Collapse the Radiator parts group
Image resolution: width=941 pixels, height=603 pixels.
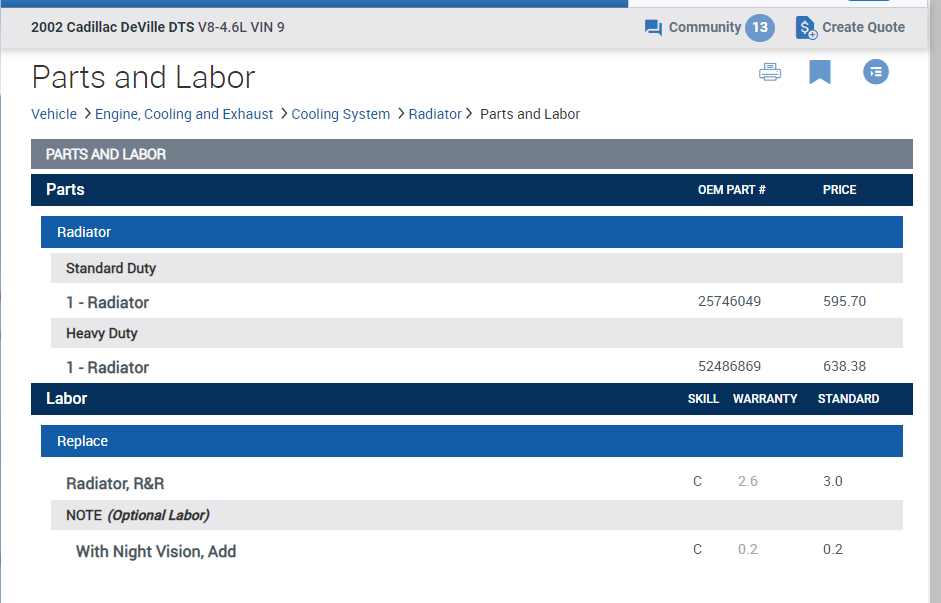472,232
